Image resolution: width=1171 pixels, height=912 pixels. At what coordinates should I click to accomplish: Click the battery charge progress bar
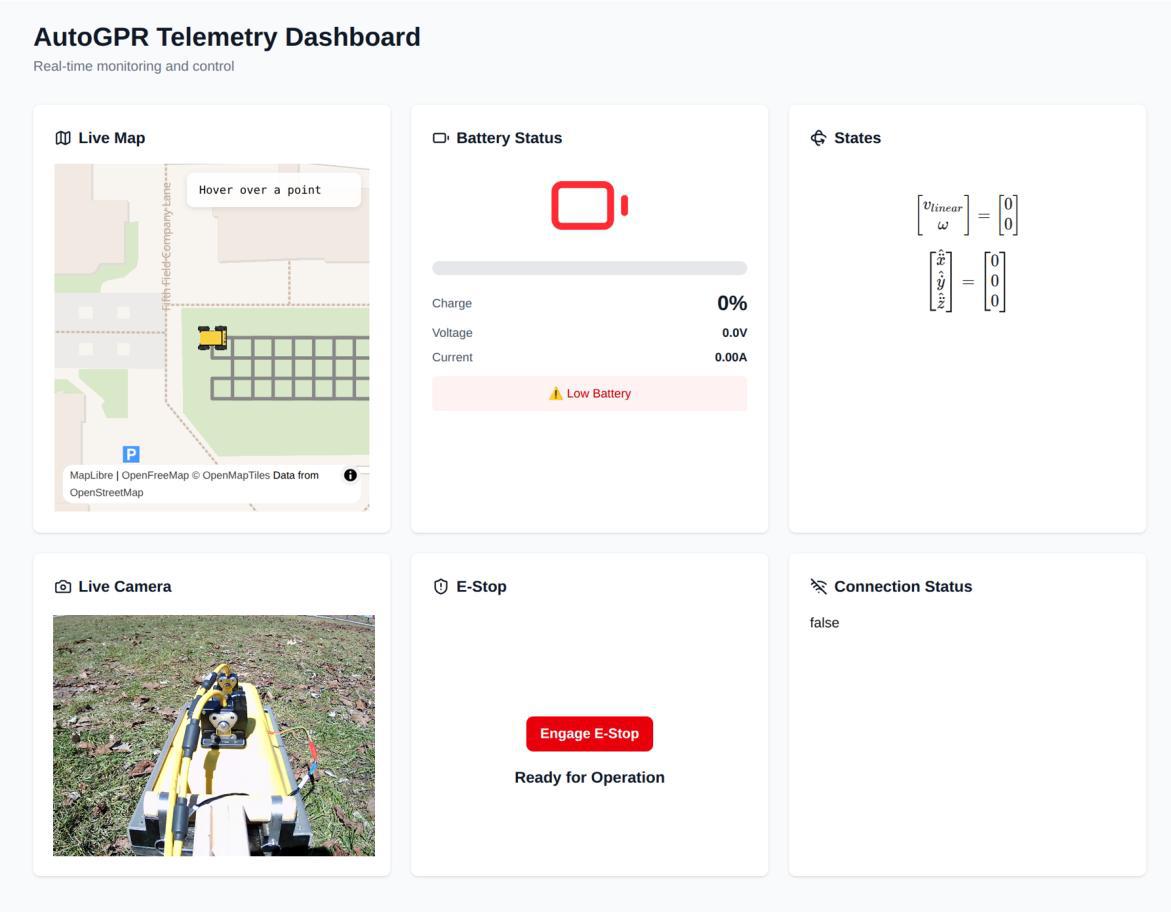pos(589,268)
